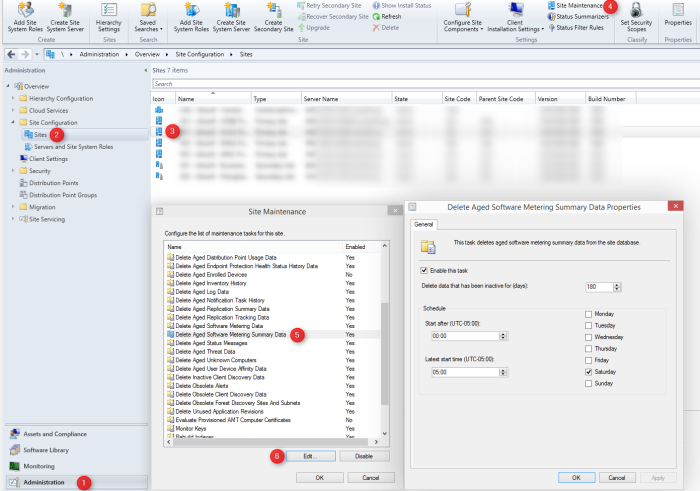Viewport: 700px width, 491px height.
Task: Click the Sites search field
Action: (426, 84)
